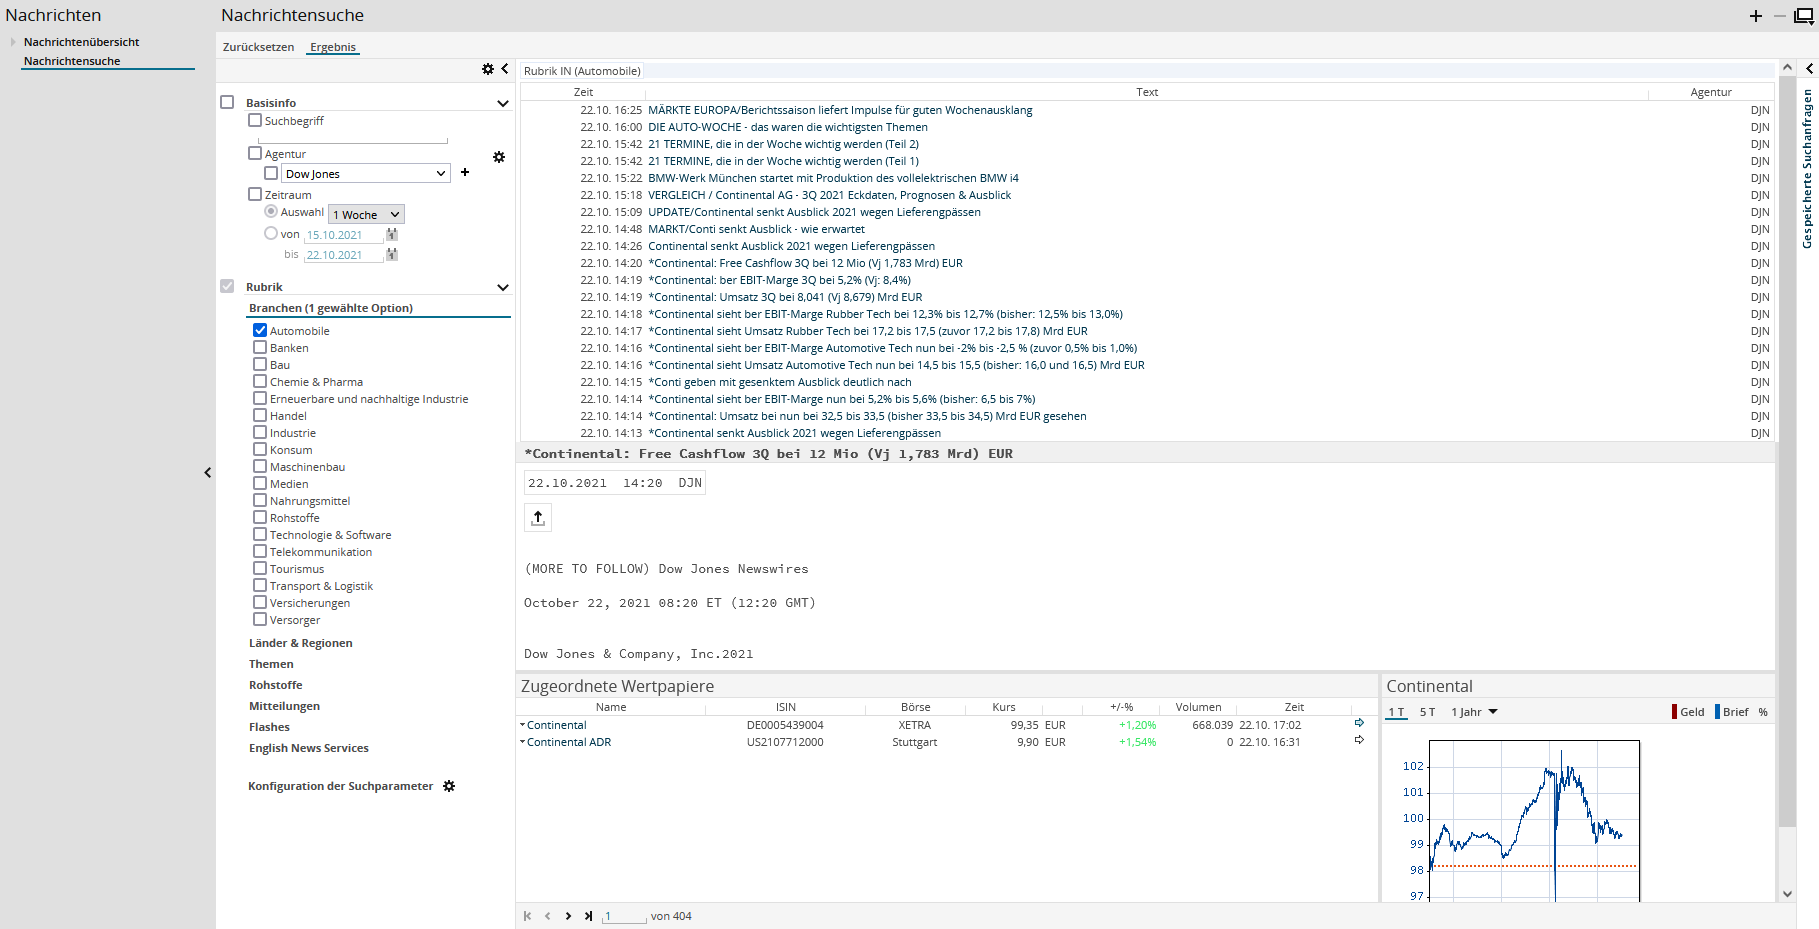Switch to the Ergebnis tab
Viewport: 1819px width, 929px height.
[x=332, y=47]
